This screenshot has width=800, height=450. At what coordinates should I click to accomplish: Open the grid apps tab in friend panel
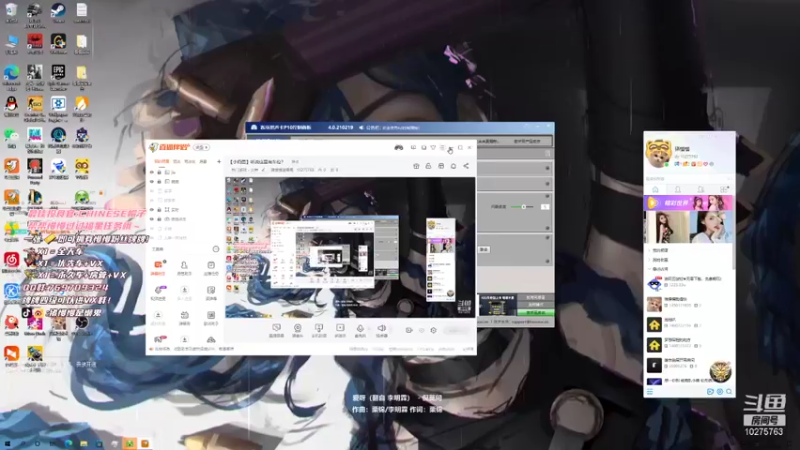[x=723, y=189]
